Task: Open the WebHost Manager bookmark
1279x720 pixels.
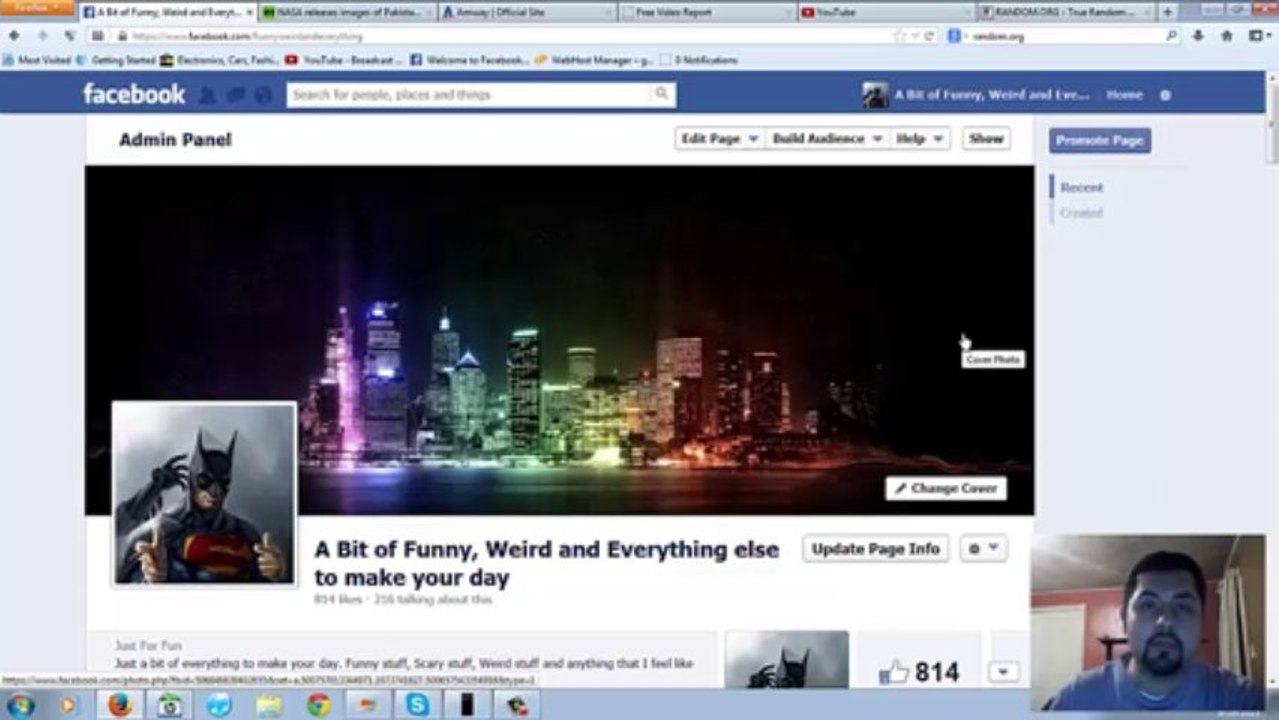Action: click(x=594, y=60)
